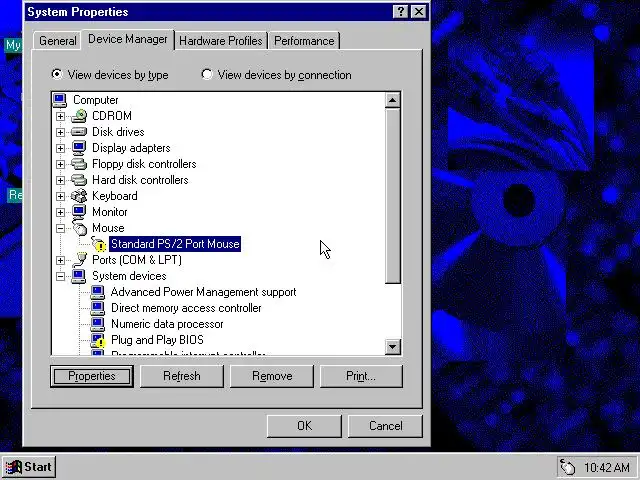The width and height of the screenshot is (640, 480).
Task: Expand the Disk drives branch
Action: (60, 132)
